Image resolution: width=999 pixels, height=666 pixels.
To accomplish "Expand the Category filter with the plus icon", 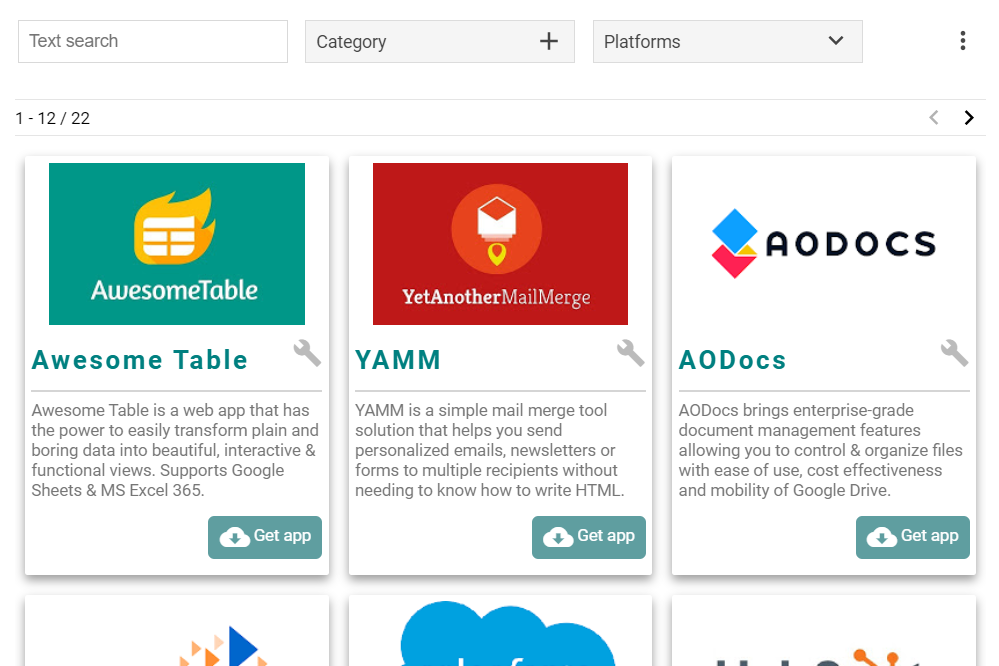I will 549,41.
